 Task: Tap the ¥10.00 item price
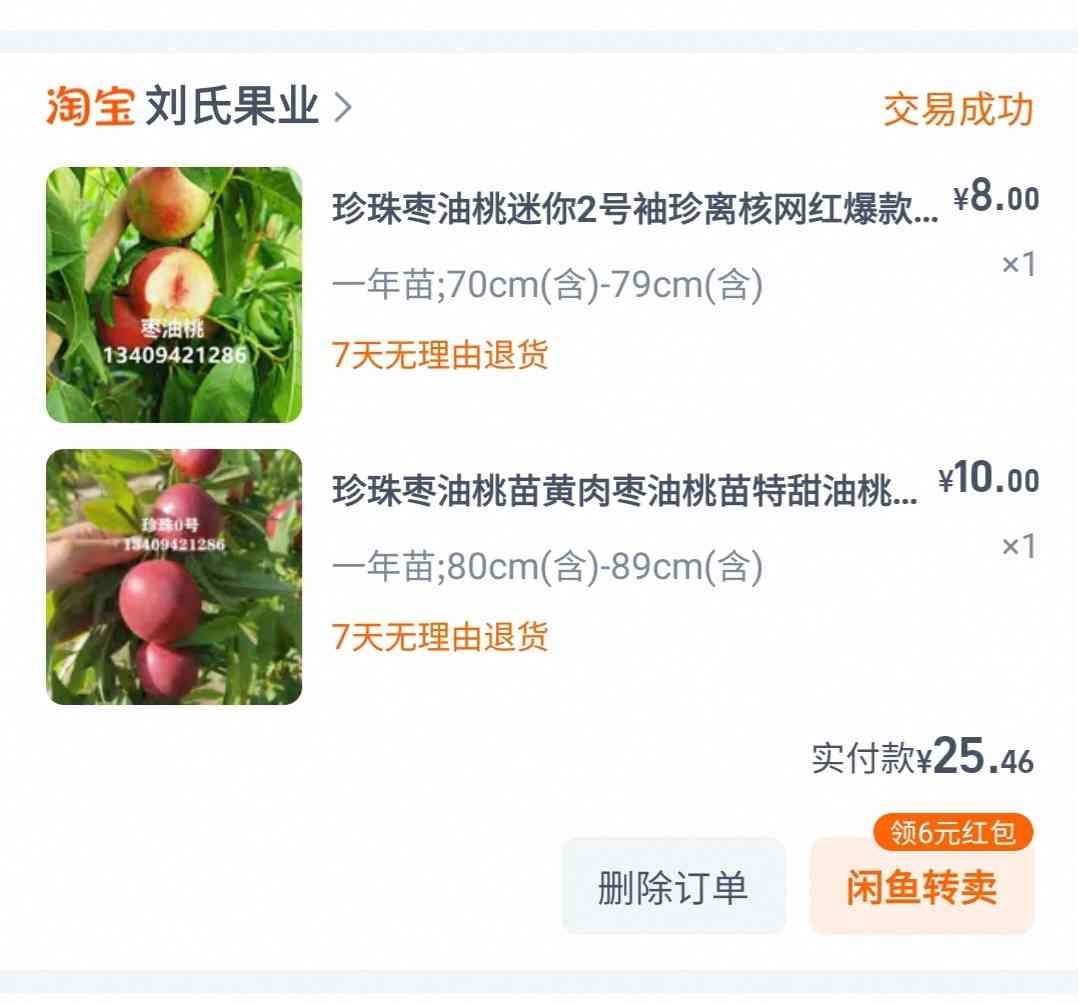tap(988, 478)
